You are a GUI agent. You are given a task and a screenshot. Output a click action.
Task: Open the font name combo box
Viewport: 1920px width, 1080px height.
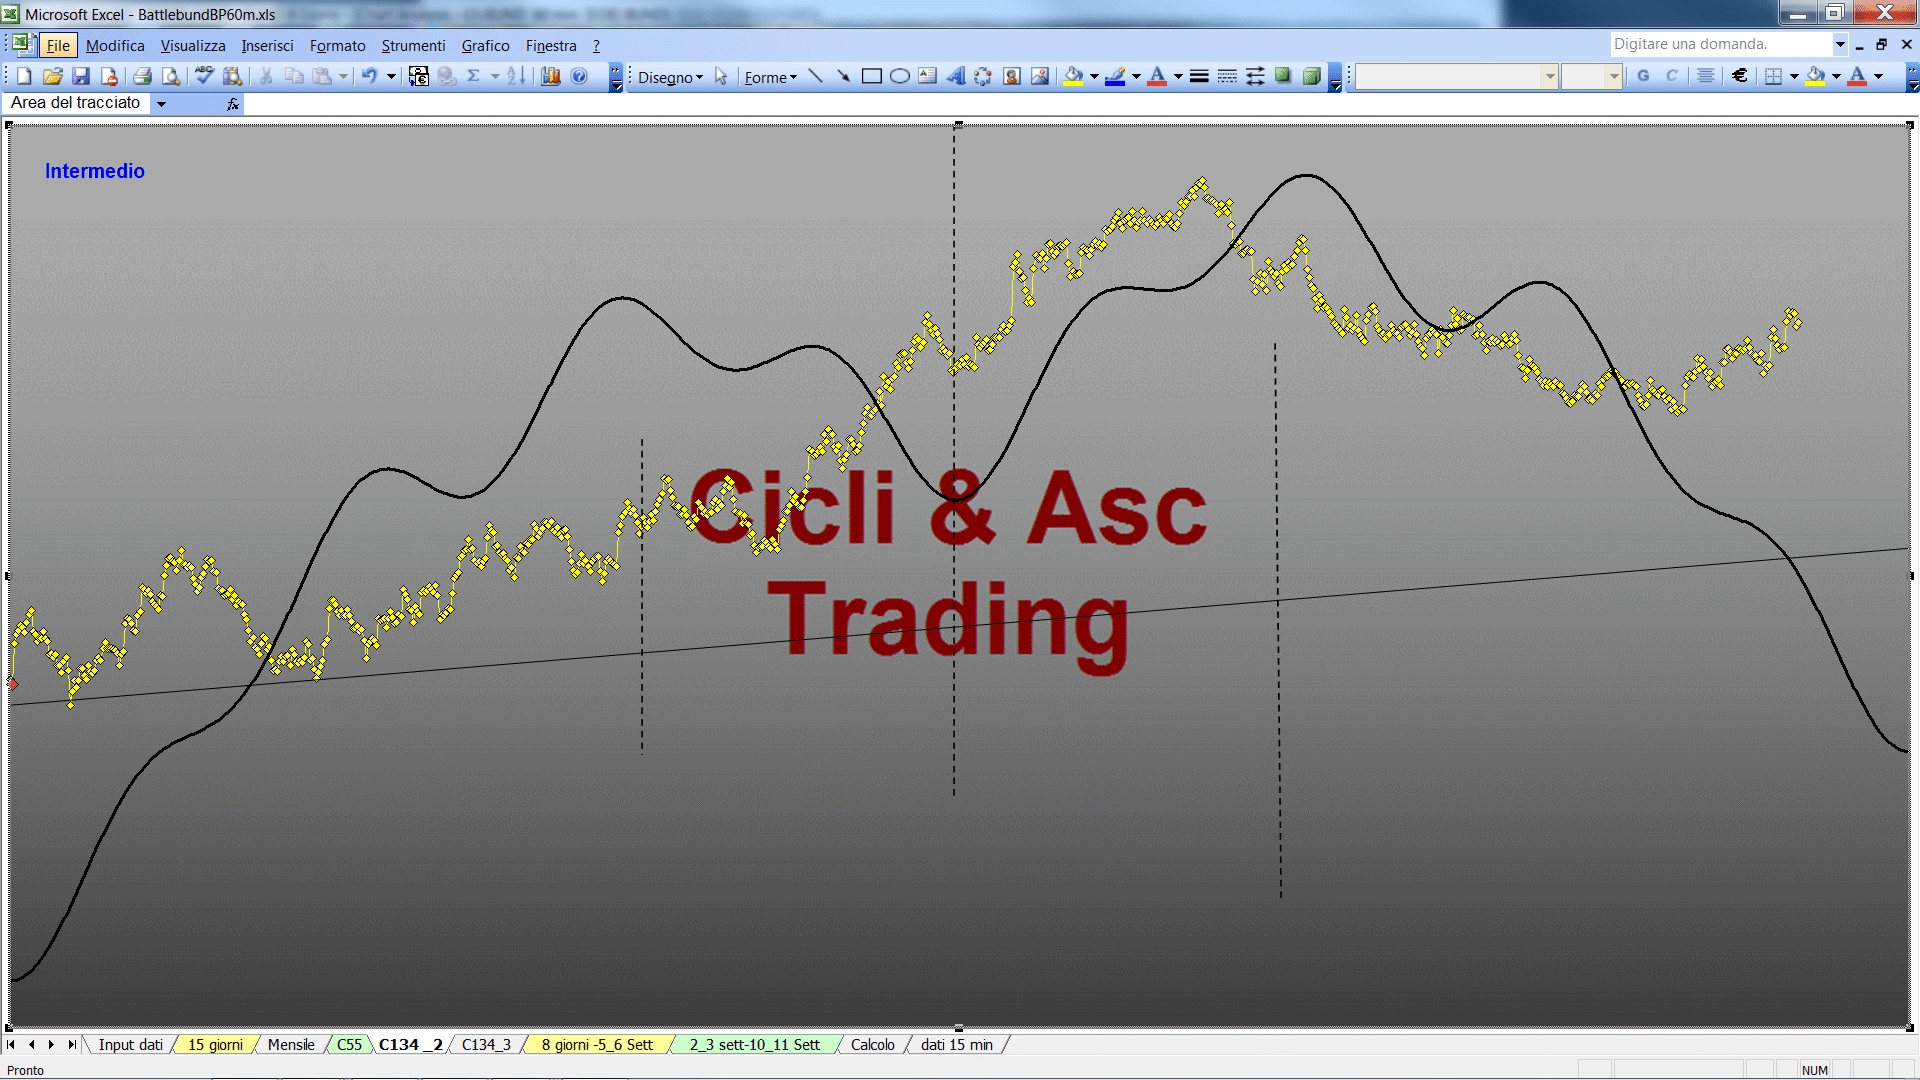pos(1456,76)
